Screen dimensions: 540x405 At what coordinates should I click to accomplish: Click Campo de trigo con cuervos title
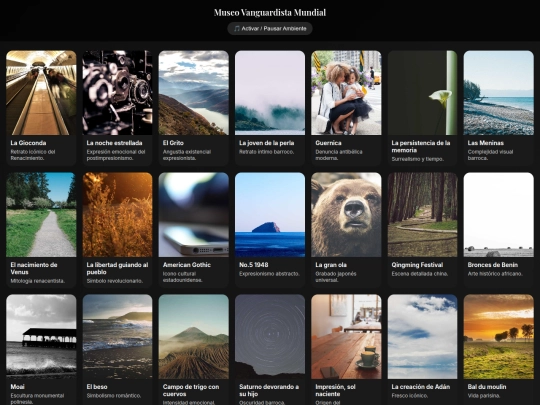(191, 390)
